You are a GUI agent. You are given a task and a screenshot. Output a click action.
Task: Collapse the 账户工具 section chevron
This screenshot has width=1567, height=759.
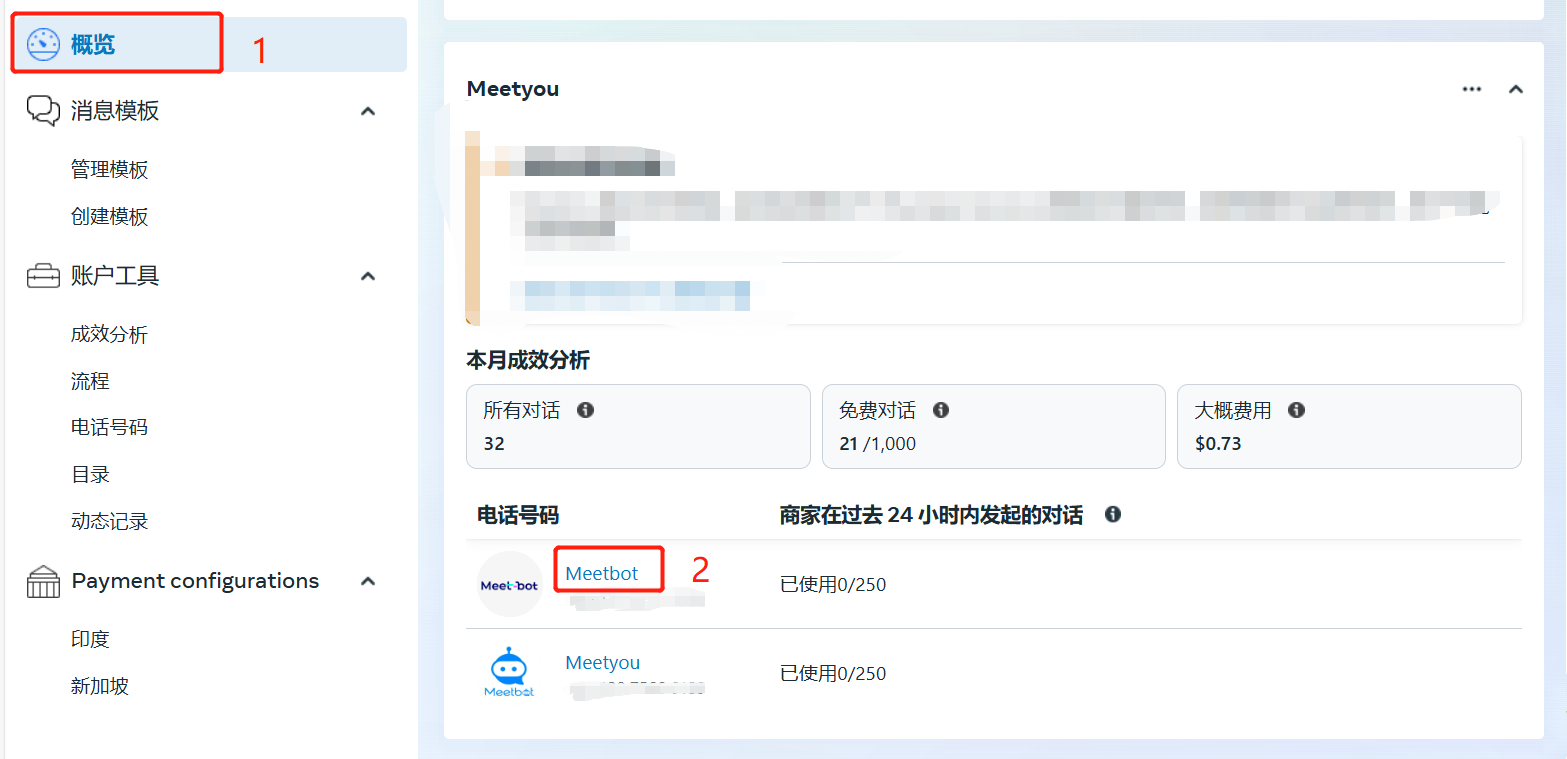point(368,276)
